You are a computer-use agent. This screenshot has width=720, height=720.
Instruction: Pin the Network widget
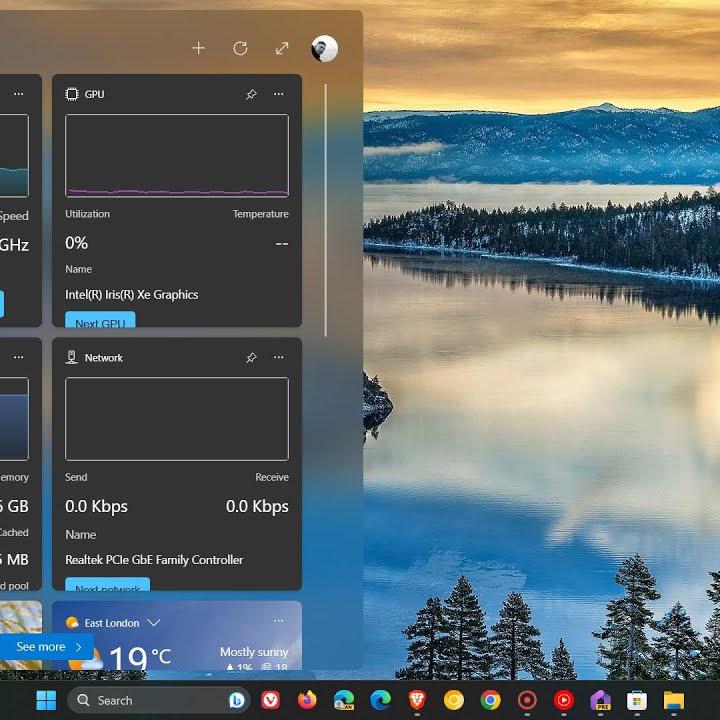click(251, 357)
